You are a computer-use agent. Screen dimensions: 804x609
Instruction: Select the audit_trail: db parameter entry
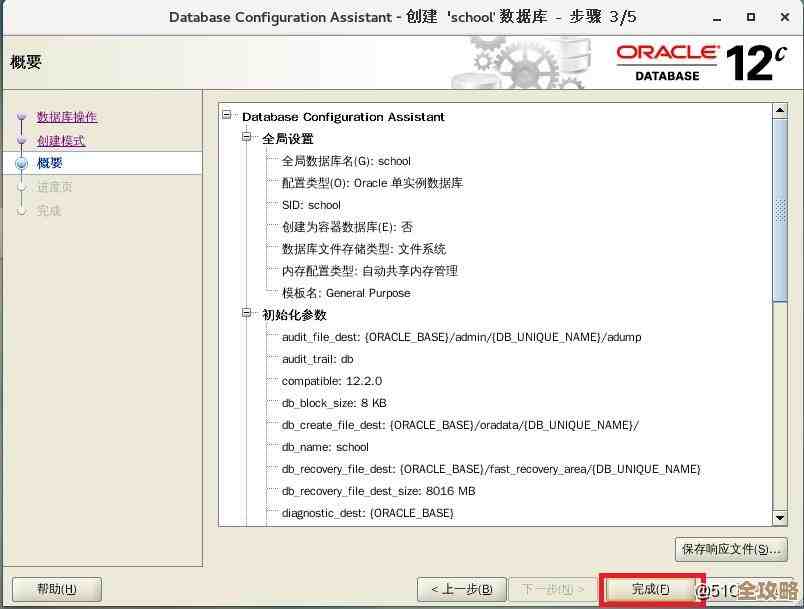(313, 359)
